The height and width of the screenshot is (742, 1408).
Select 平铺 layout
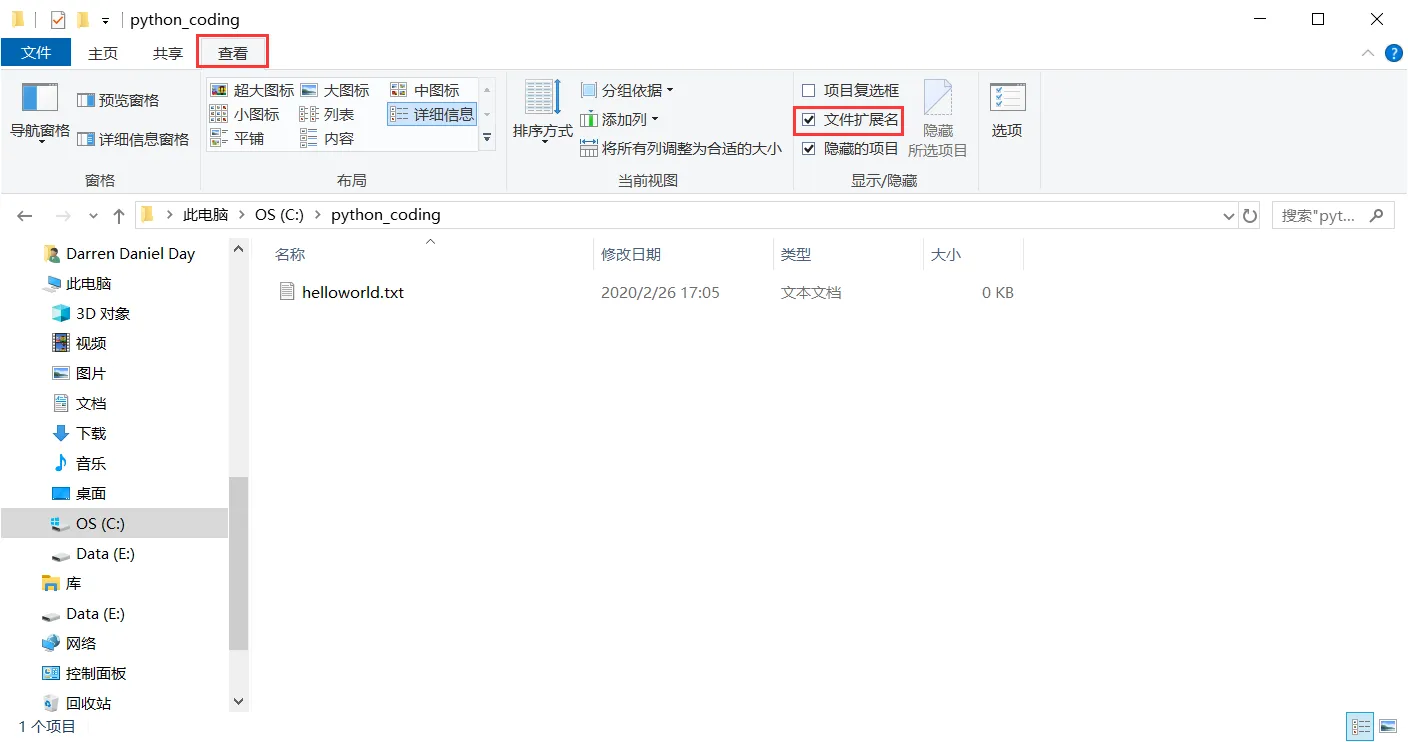[237, 138]
